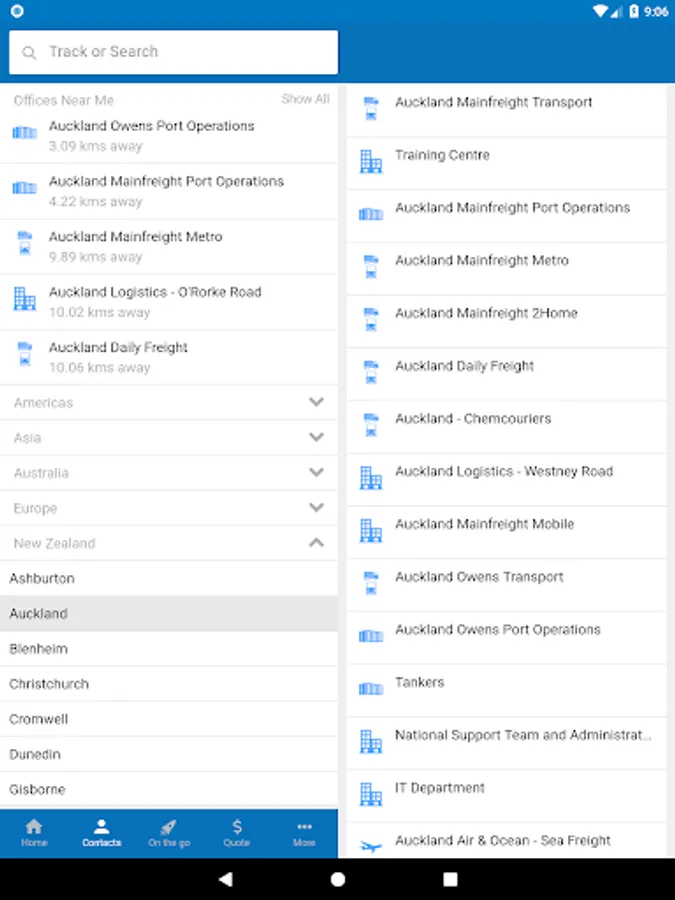
Task: Tap the Android Back button
Action: 226,879
